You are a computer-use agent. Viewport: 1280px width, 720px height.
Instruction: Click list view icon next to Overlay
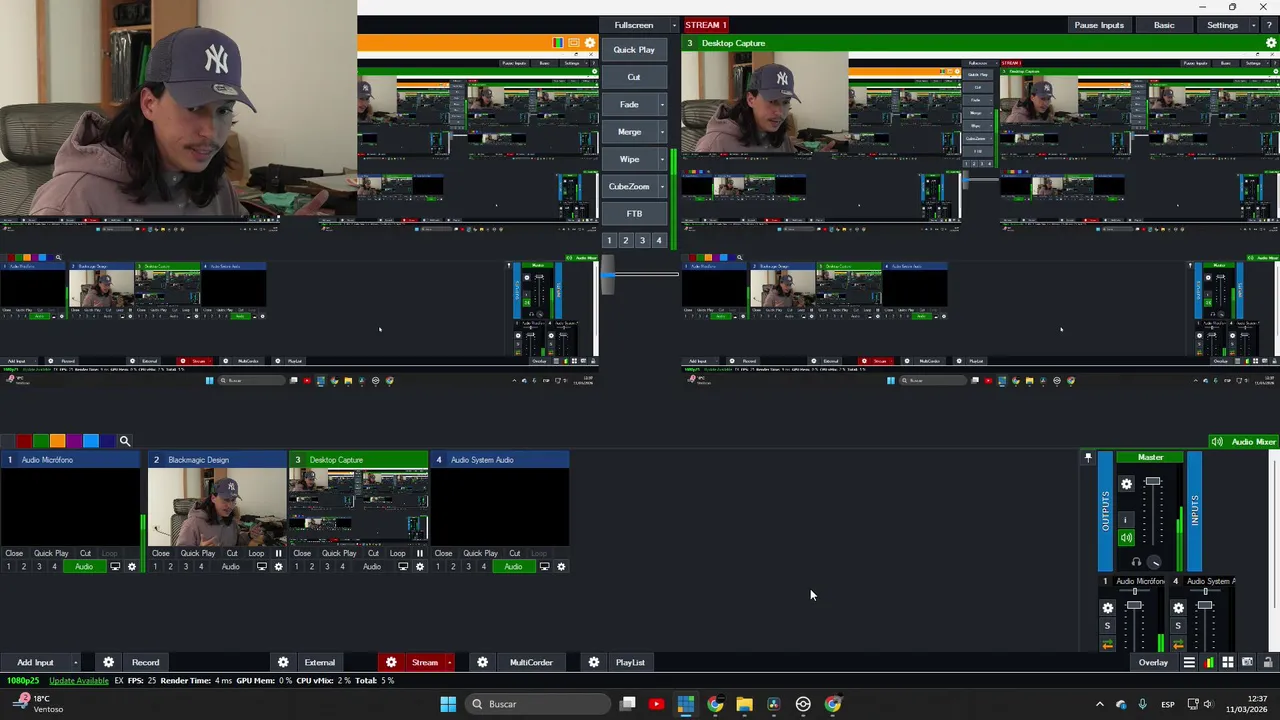click(1189, 662)
